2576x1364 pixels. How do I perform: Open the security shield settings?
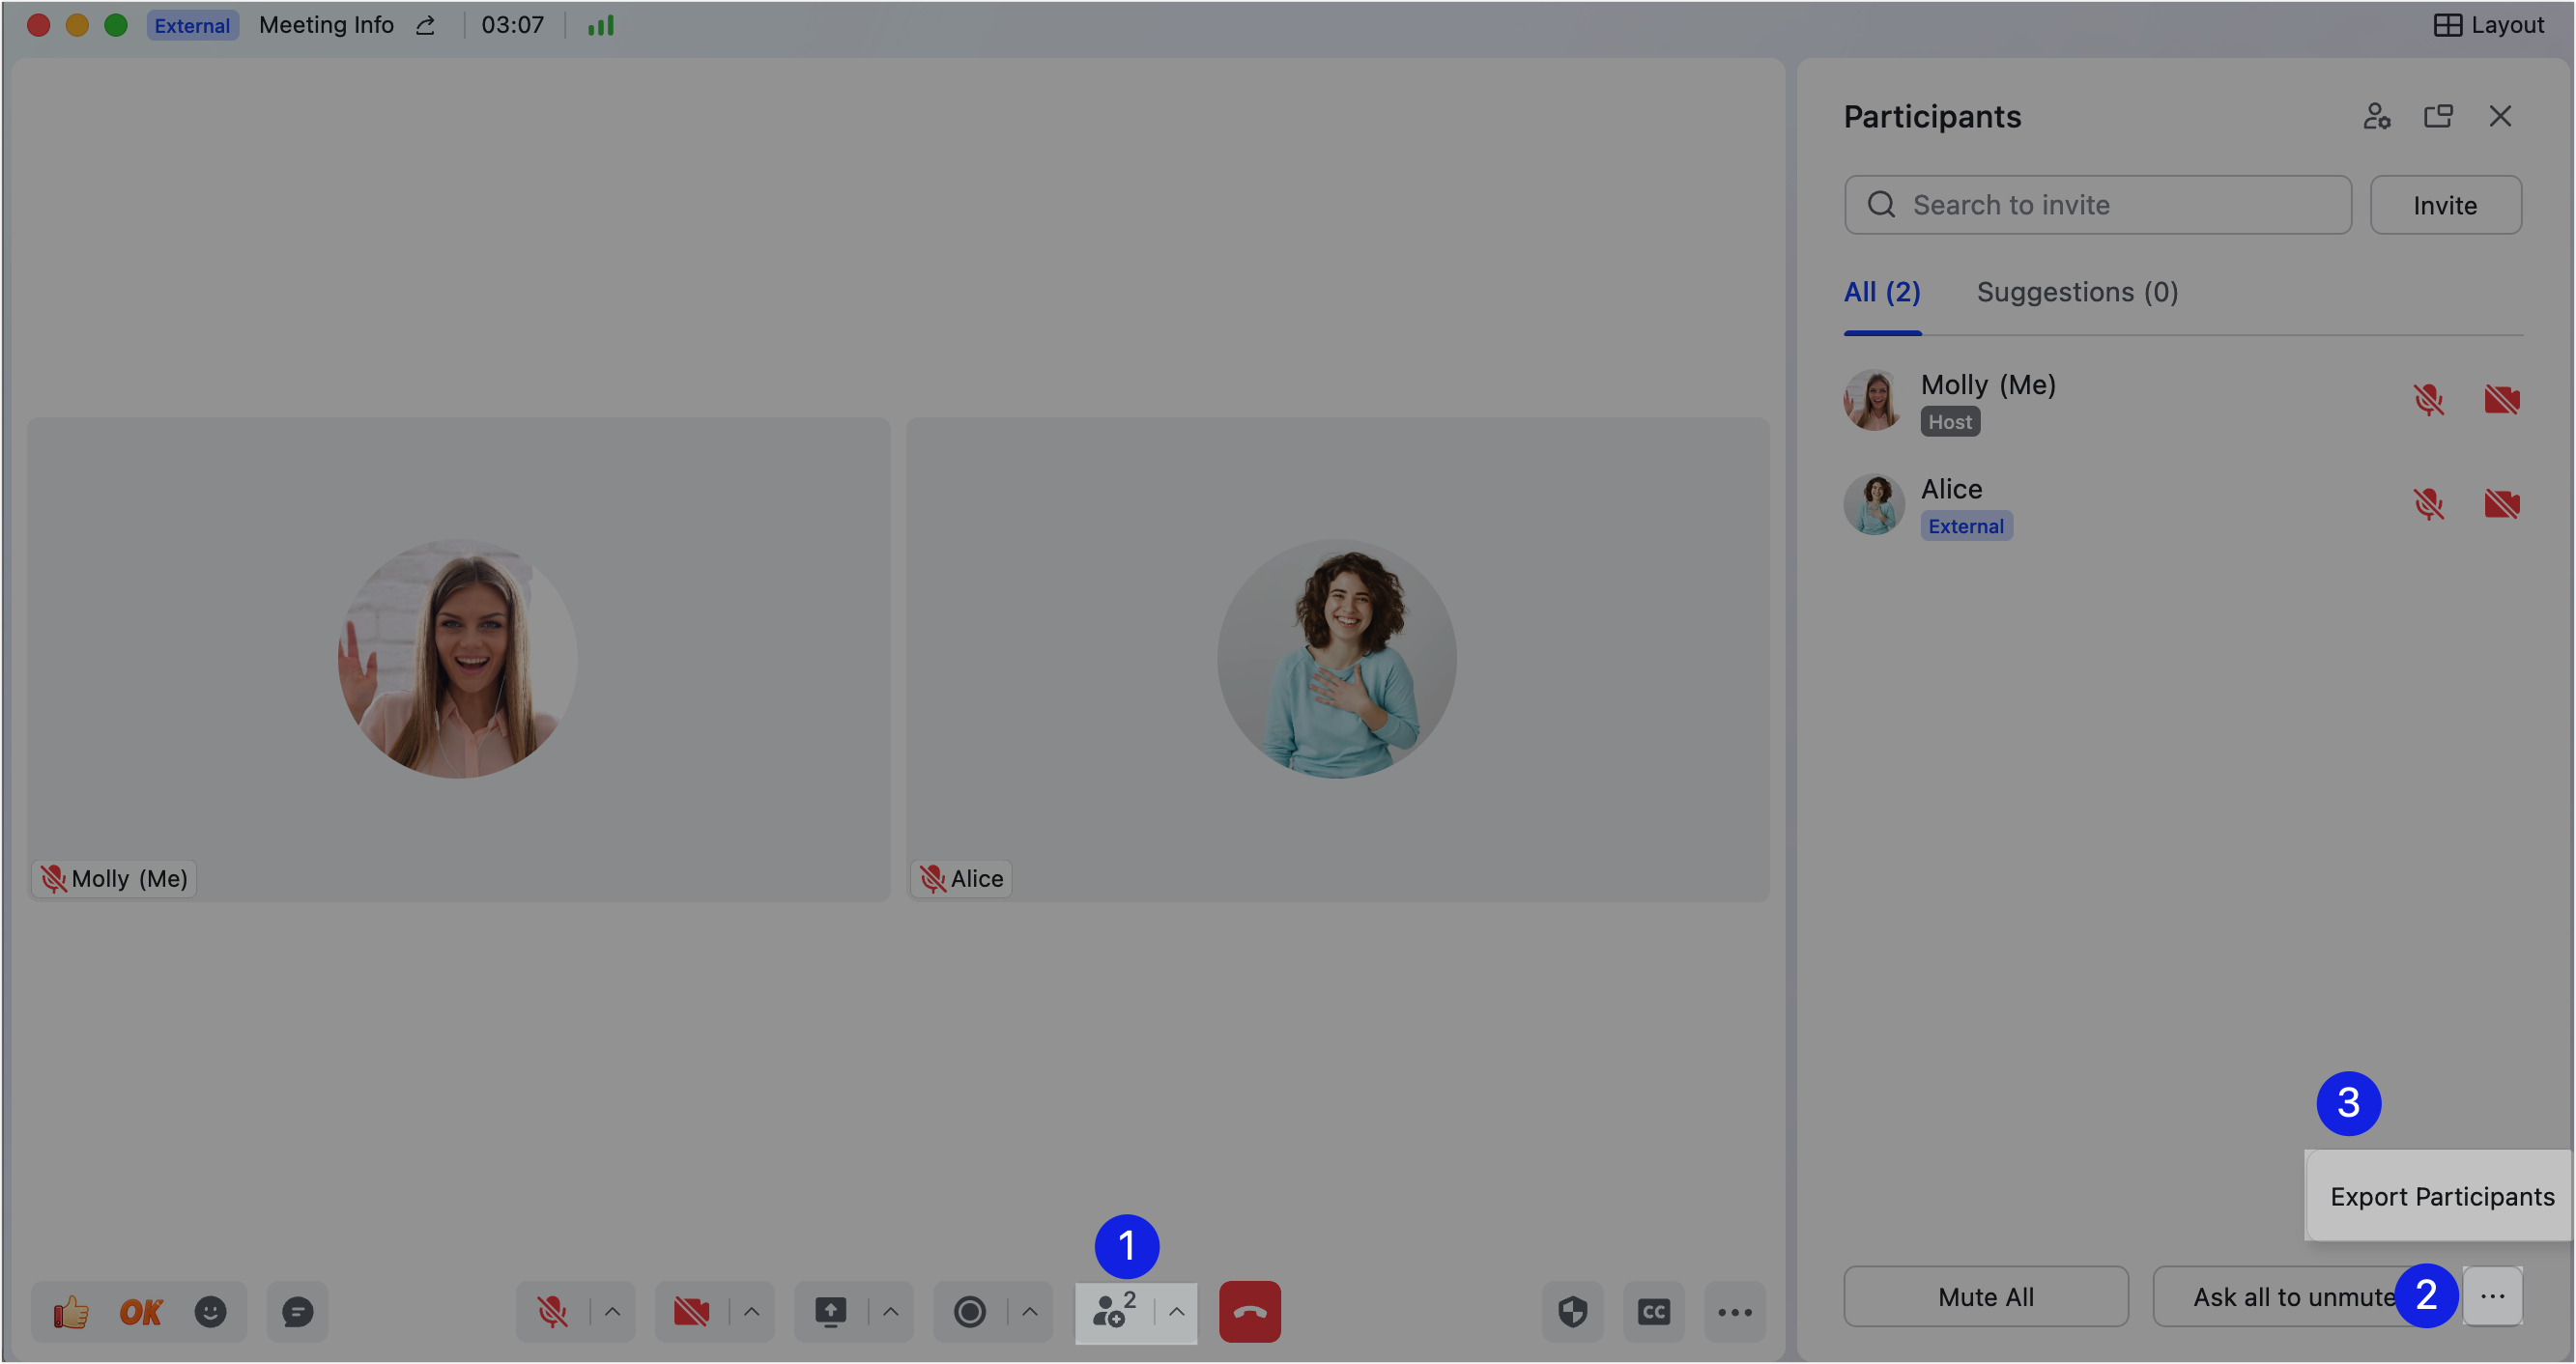tap(1572, 1311)
